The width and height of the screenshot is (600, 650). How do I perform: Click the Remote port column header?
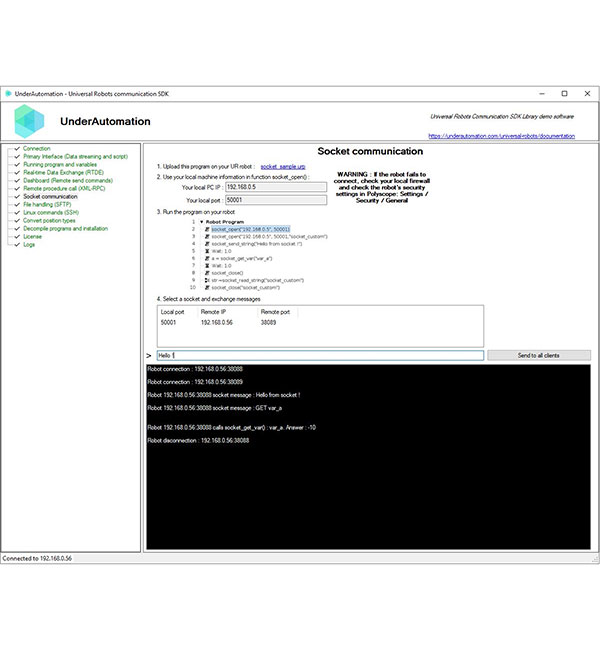point(275,312)
